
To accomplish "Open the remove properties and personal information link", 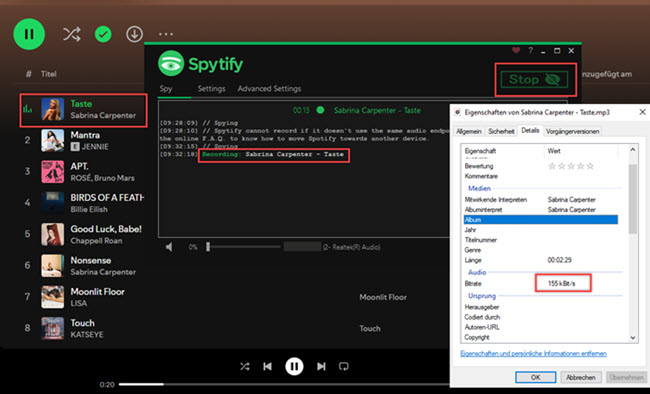I will tap(534, 353).
